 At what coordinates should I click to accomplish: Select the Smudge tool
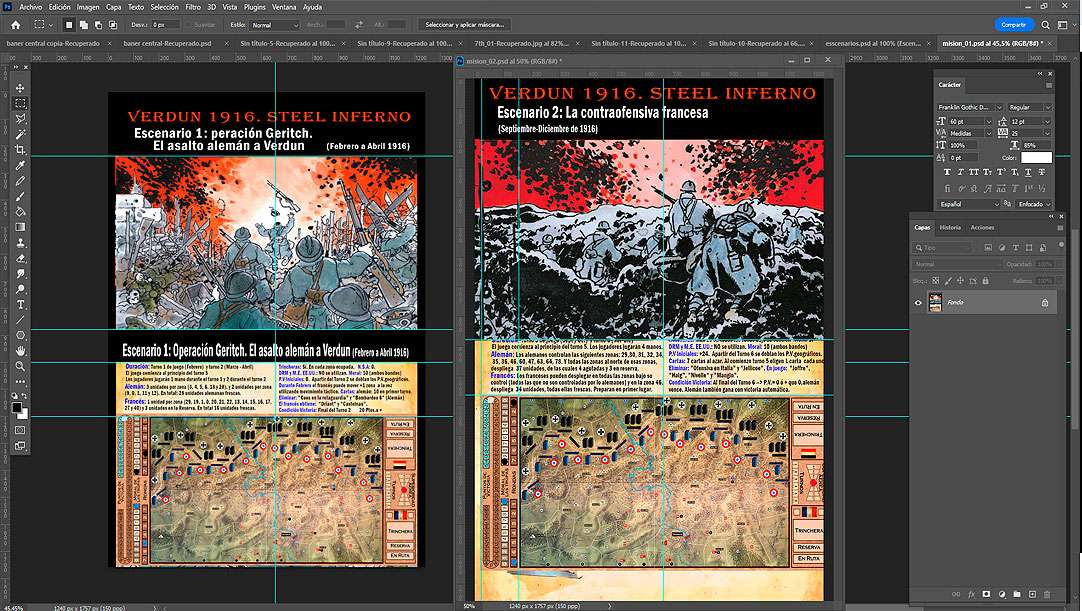(x=21, y=274)
